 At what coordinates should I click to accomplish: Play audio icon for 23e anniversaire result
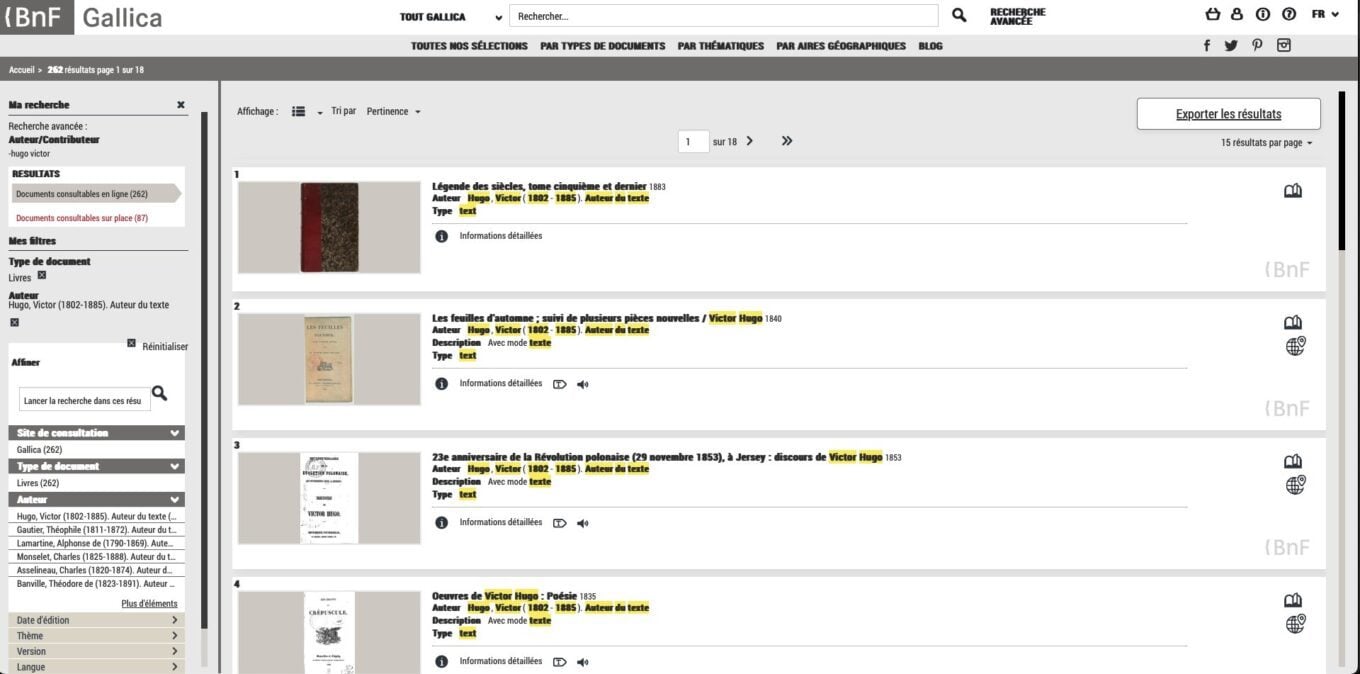(x=583, y=523)
